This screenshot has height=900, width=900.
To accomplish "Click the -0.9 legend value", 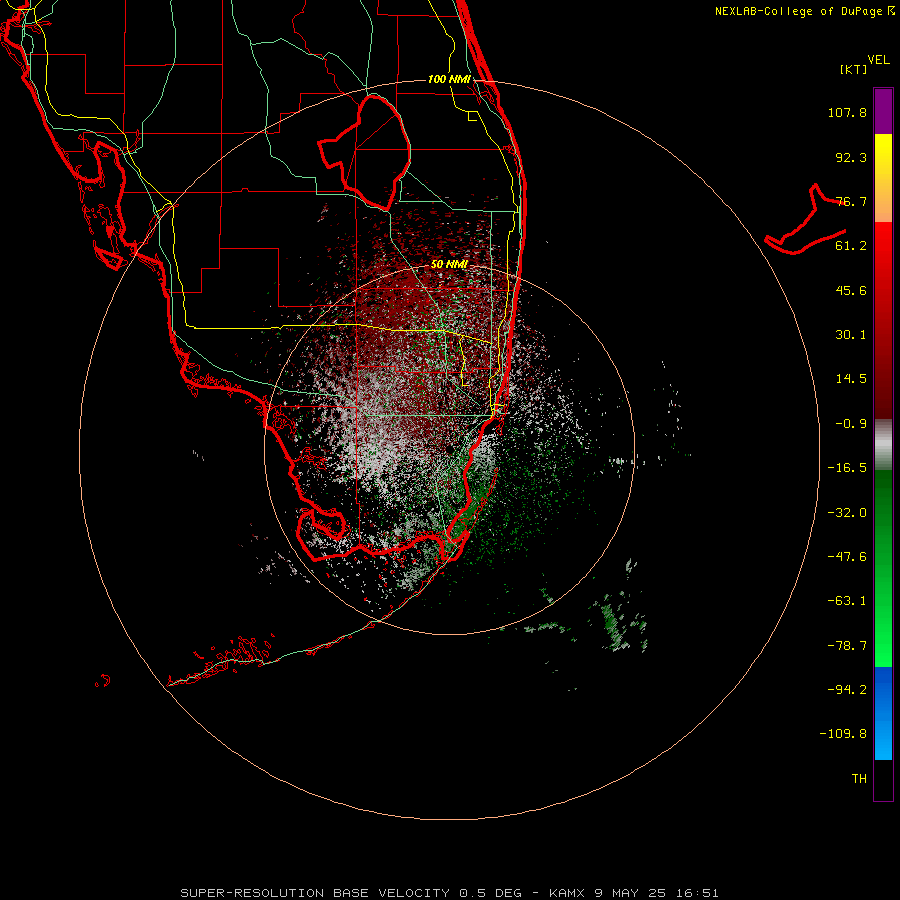I will [x=851, y=424].
